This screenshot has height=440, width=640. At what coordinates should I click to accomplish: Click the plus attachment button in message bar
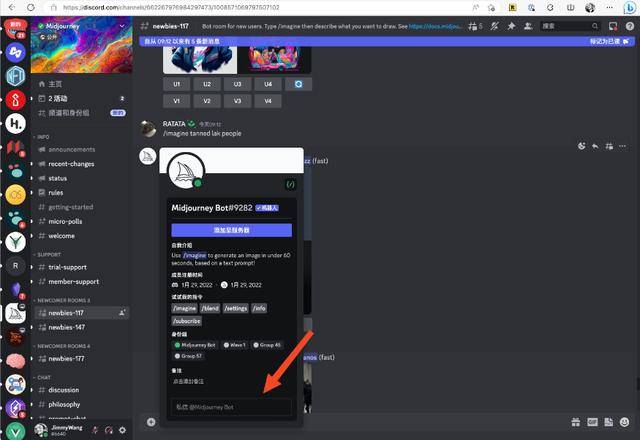tap(151, 422)
